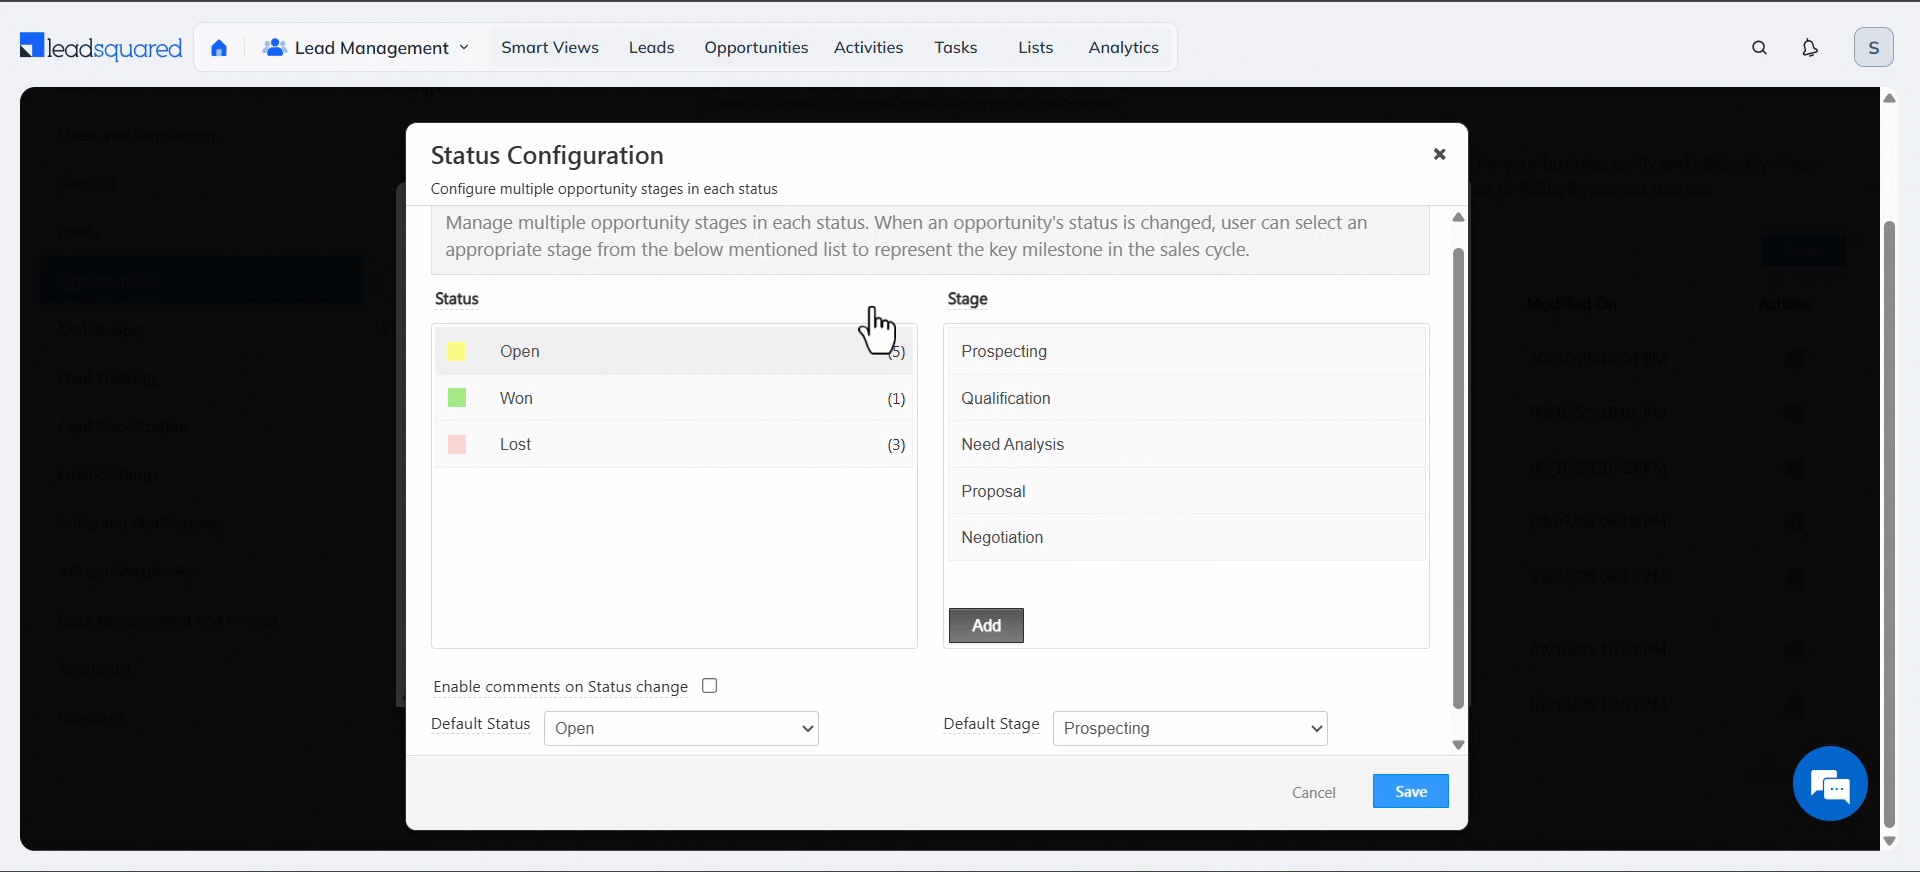Open the user profile avatar S

tap(1873, 48)
